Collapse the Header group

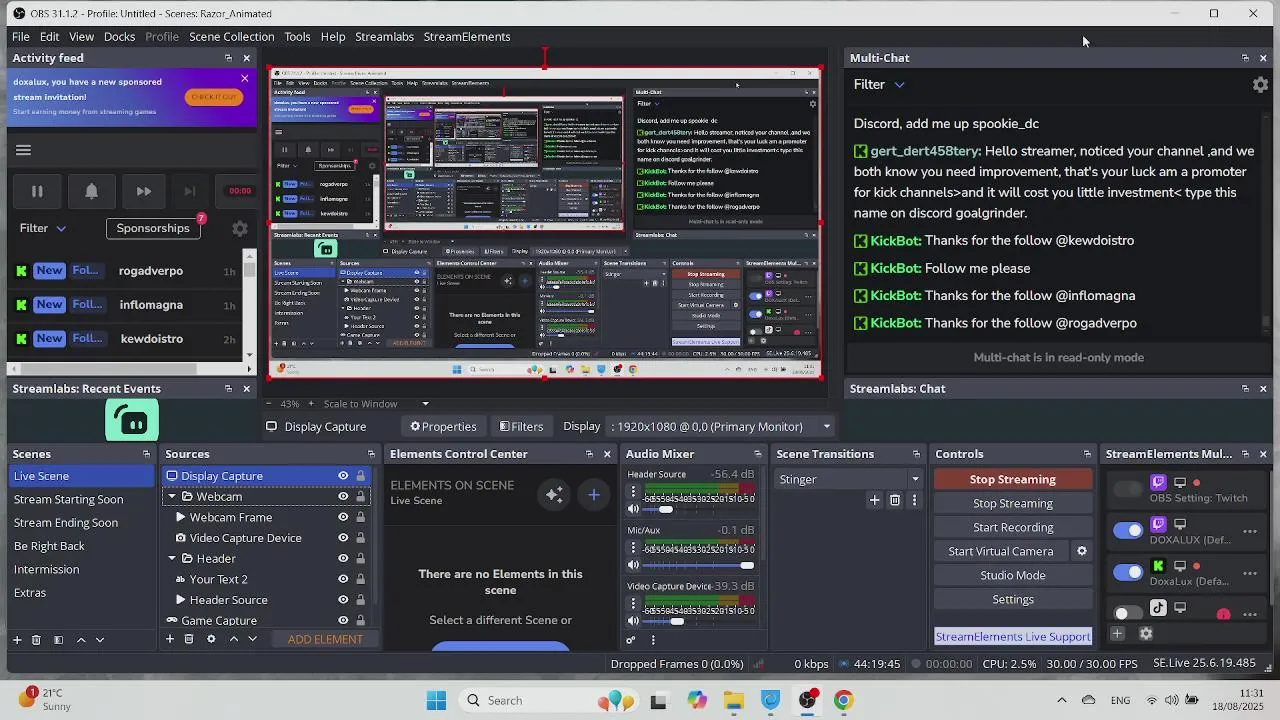(x=172, y=559)
